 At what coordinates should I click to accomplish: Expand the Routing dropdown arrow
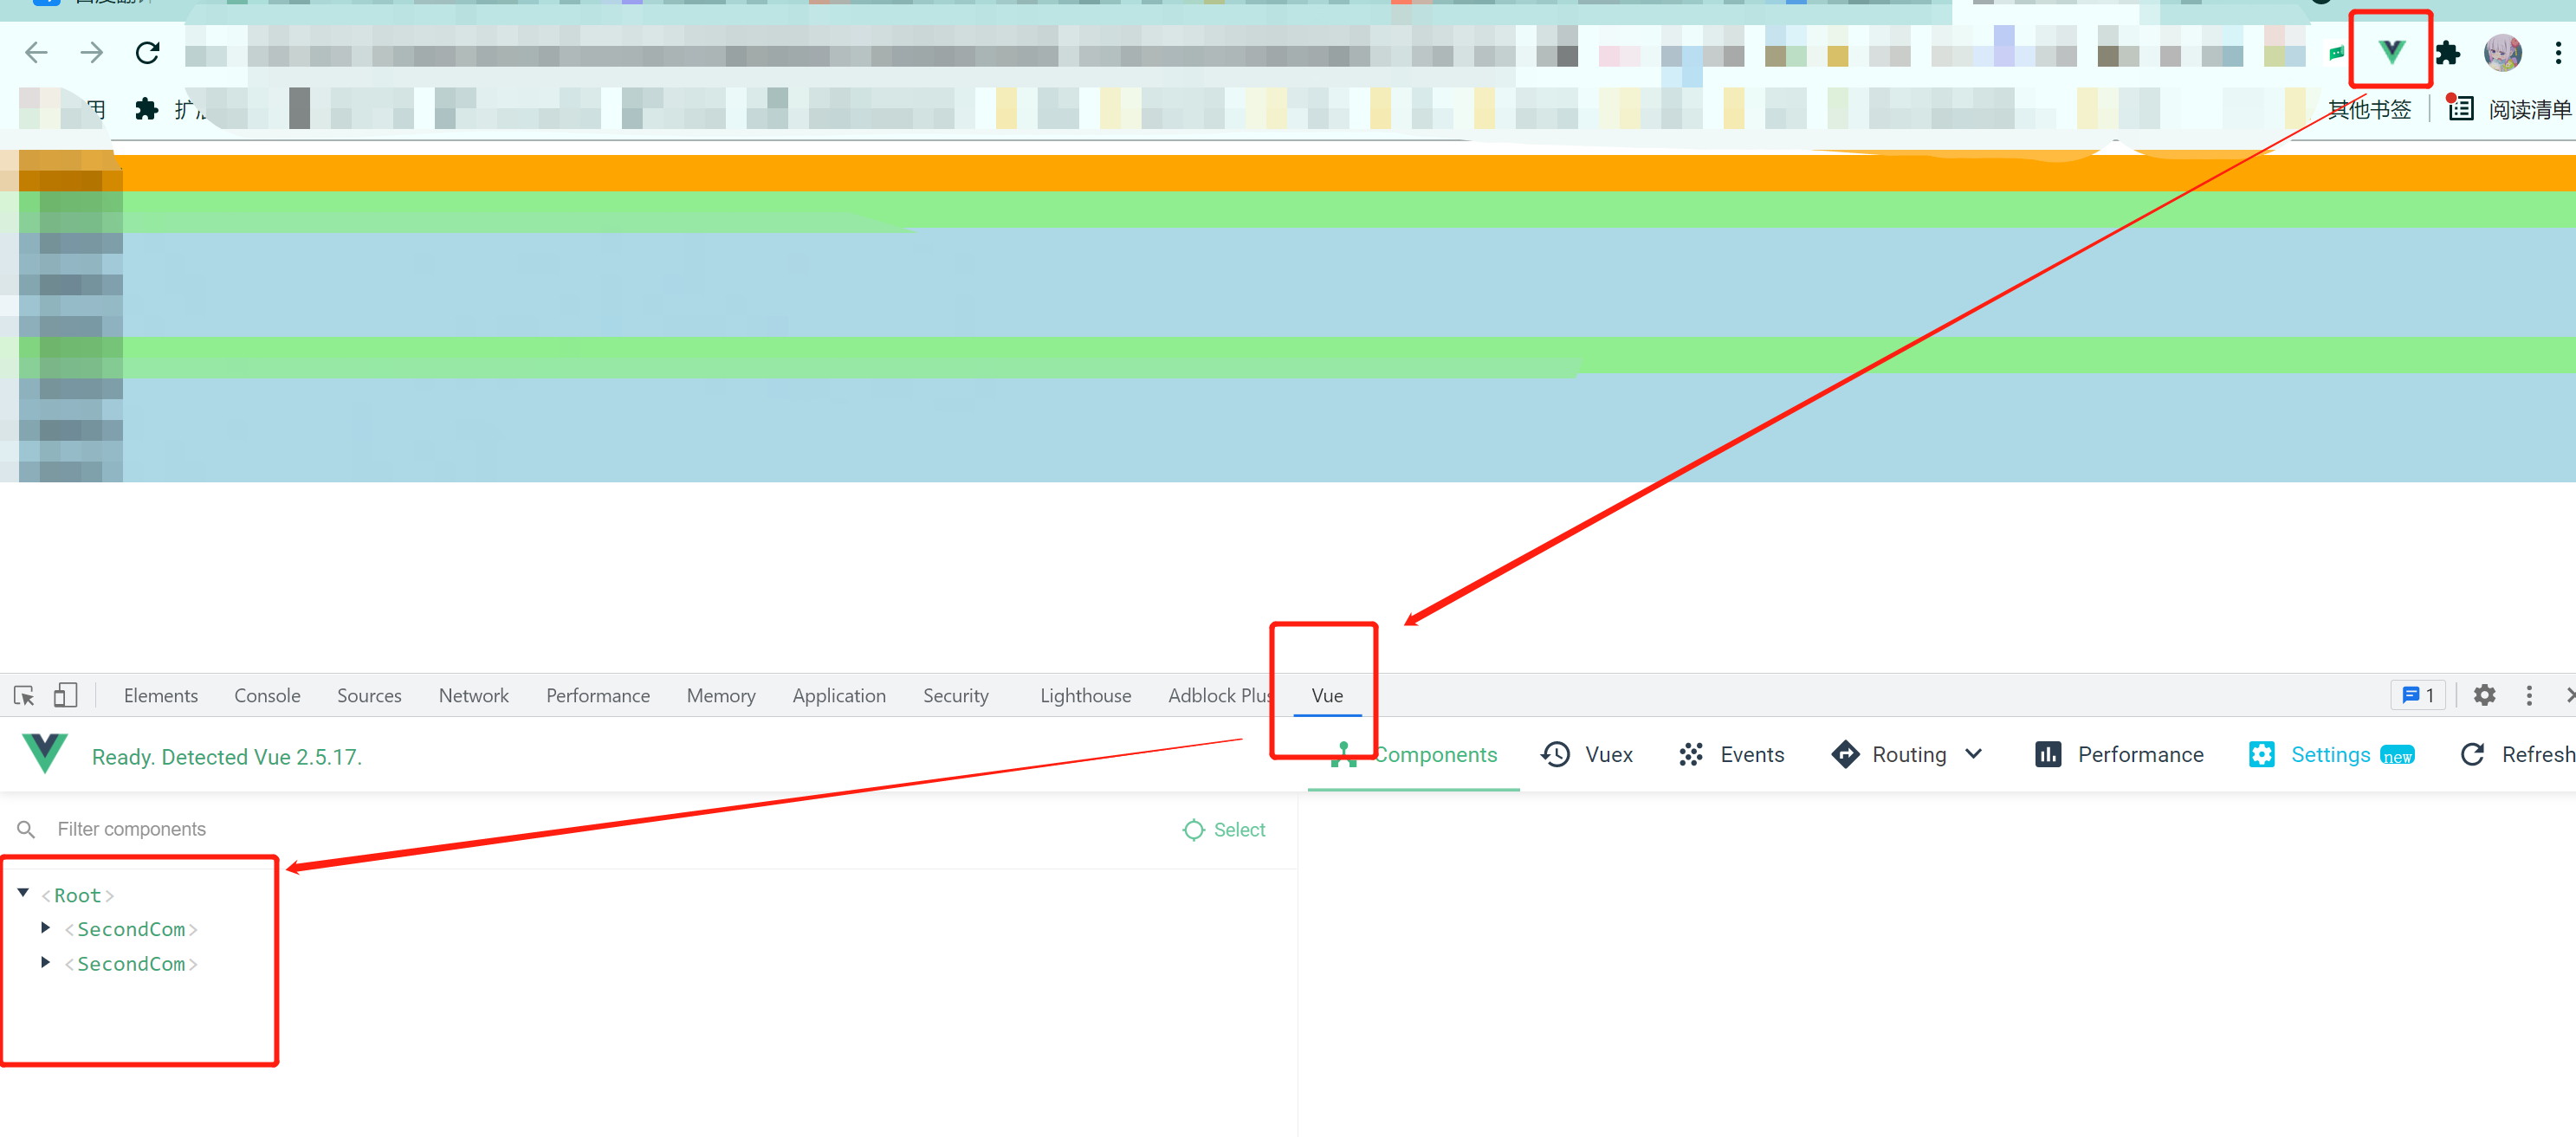tap(1973, 755)
